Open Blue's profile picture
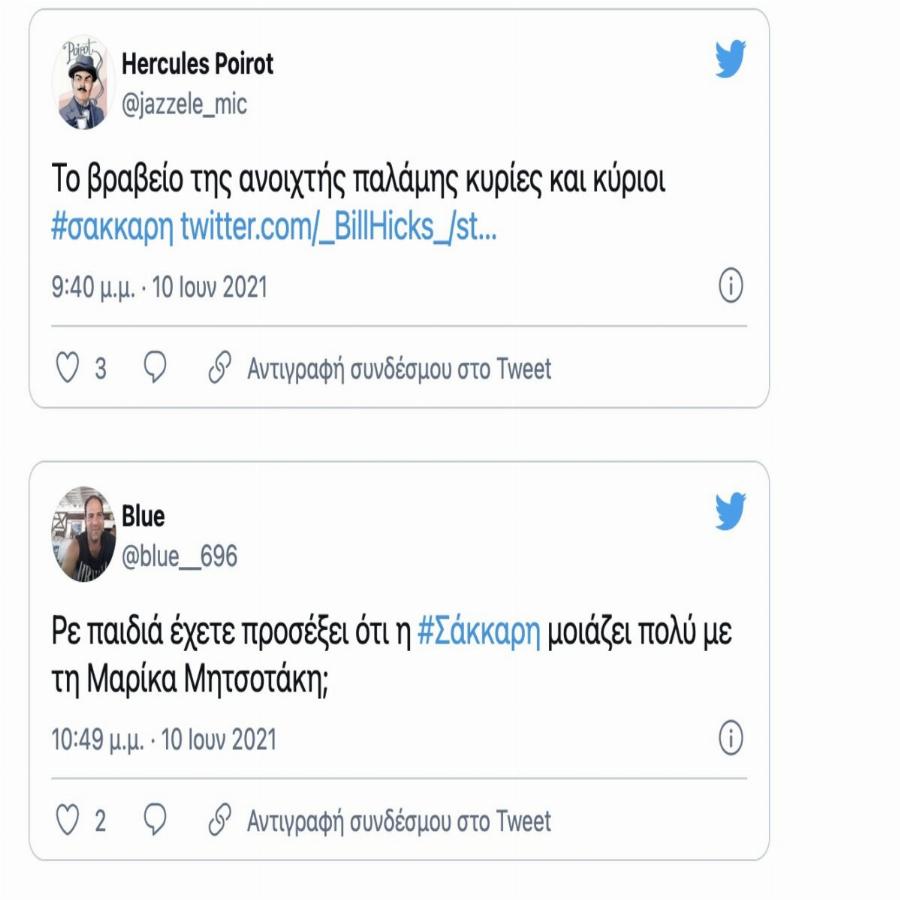The image size is (900, 900). click(83, 530)
